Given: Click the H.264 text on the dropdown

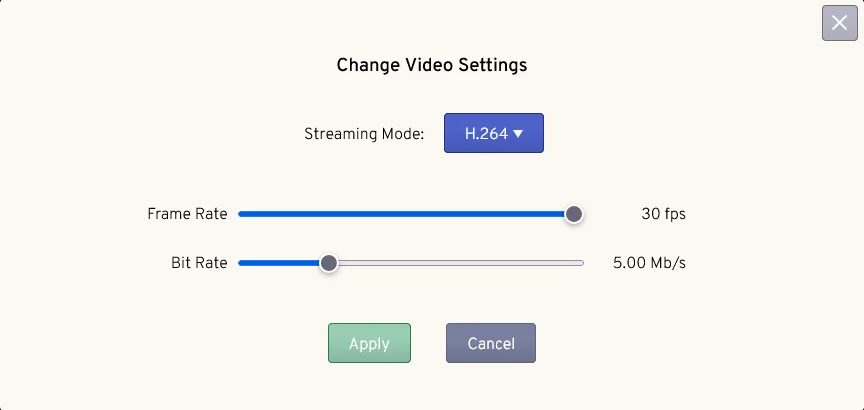Looking at the screenshot, I should [x=486, y=133].
